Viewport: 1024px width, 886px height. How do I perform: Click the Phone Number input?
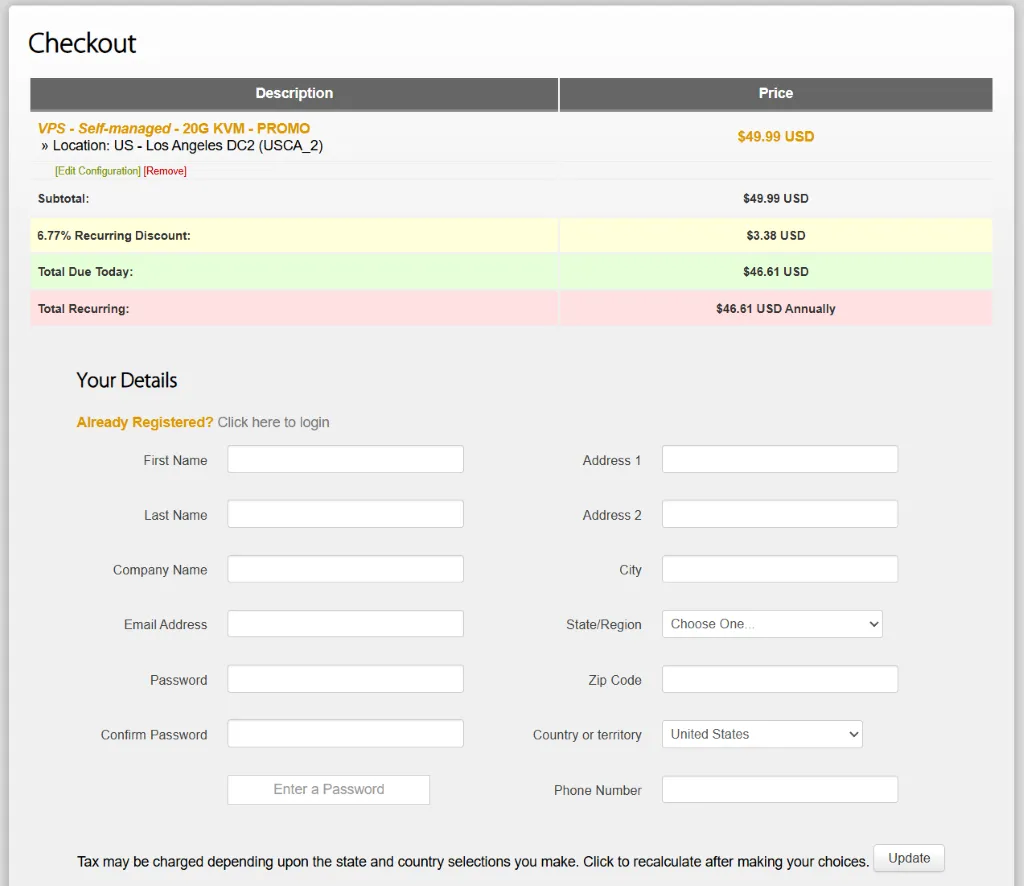pos(779,790)
